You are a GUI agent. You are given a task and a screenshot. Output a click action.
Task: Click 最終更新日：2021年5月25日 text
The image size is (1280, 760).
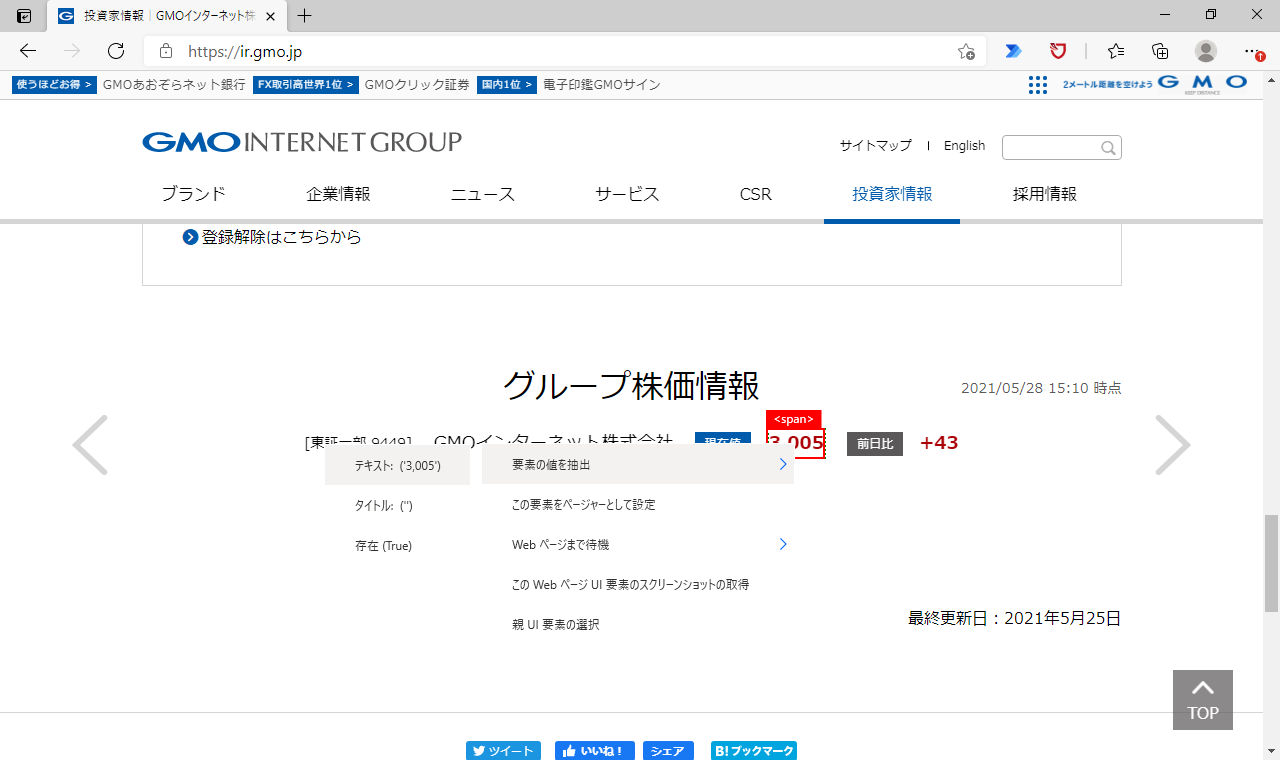coord(1014,618)
